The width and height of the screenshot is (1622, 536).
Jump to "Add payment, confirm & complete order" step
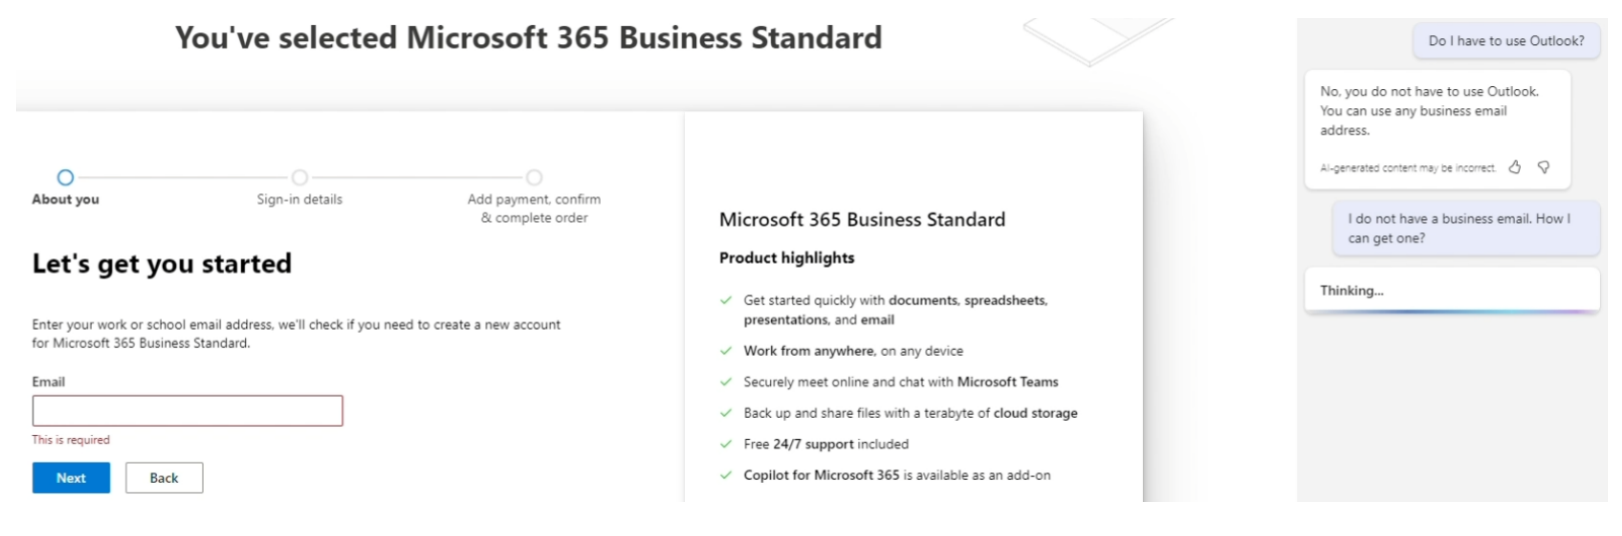point(534,178)
